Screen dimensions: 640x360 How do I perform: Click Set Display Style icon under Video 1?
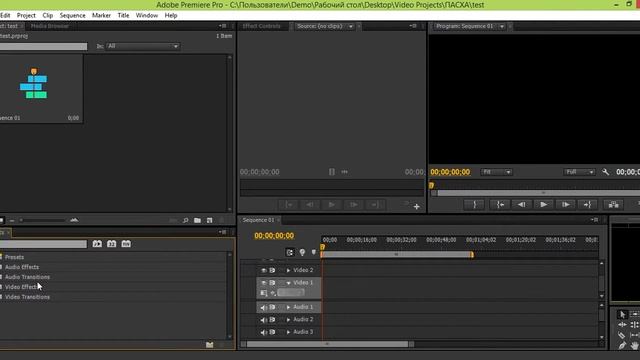[x=264, y=293]
